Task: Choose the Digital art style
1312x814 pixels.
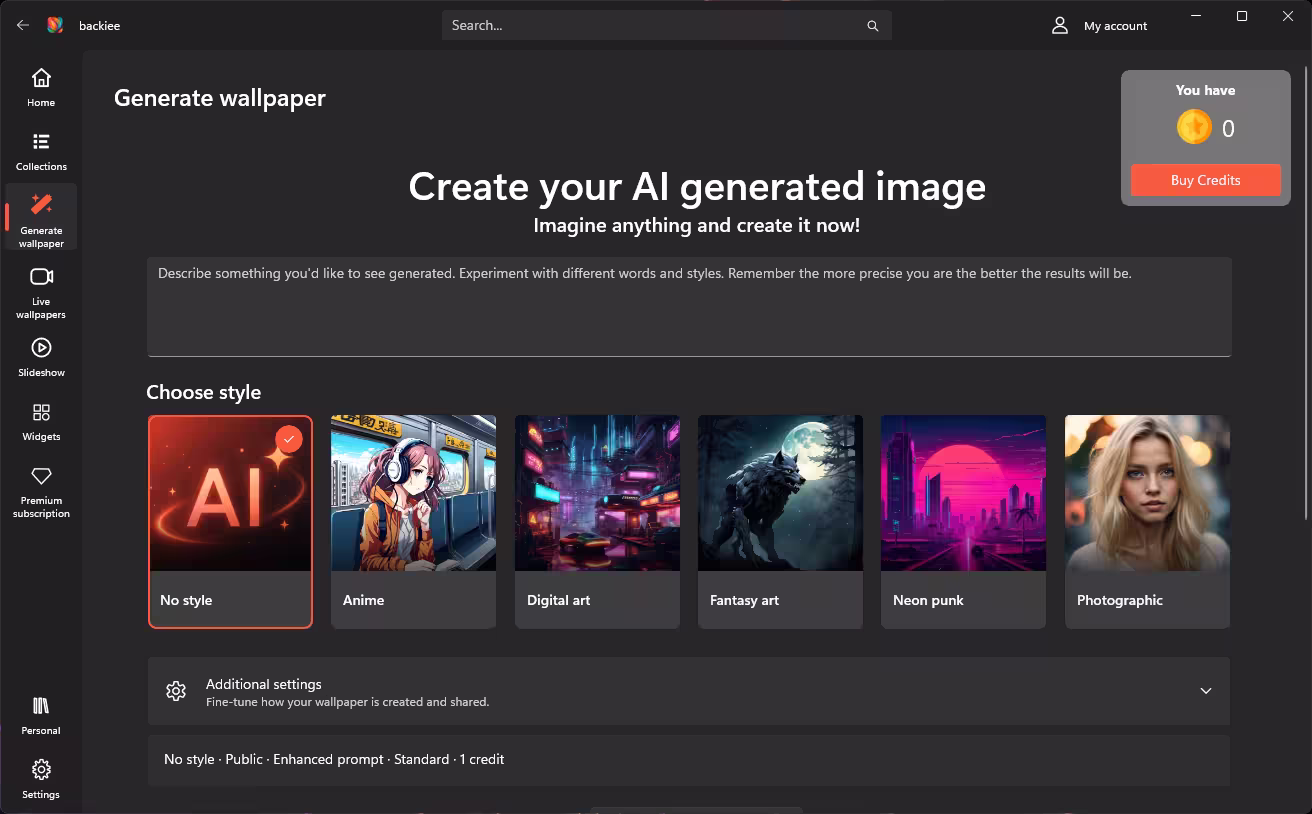Action: pos(597,522)
